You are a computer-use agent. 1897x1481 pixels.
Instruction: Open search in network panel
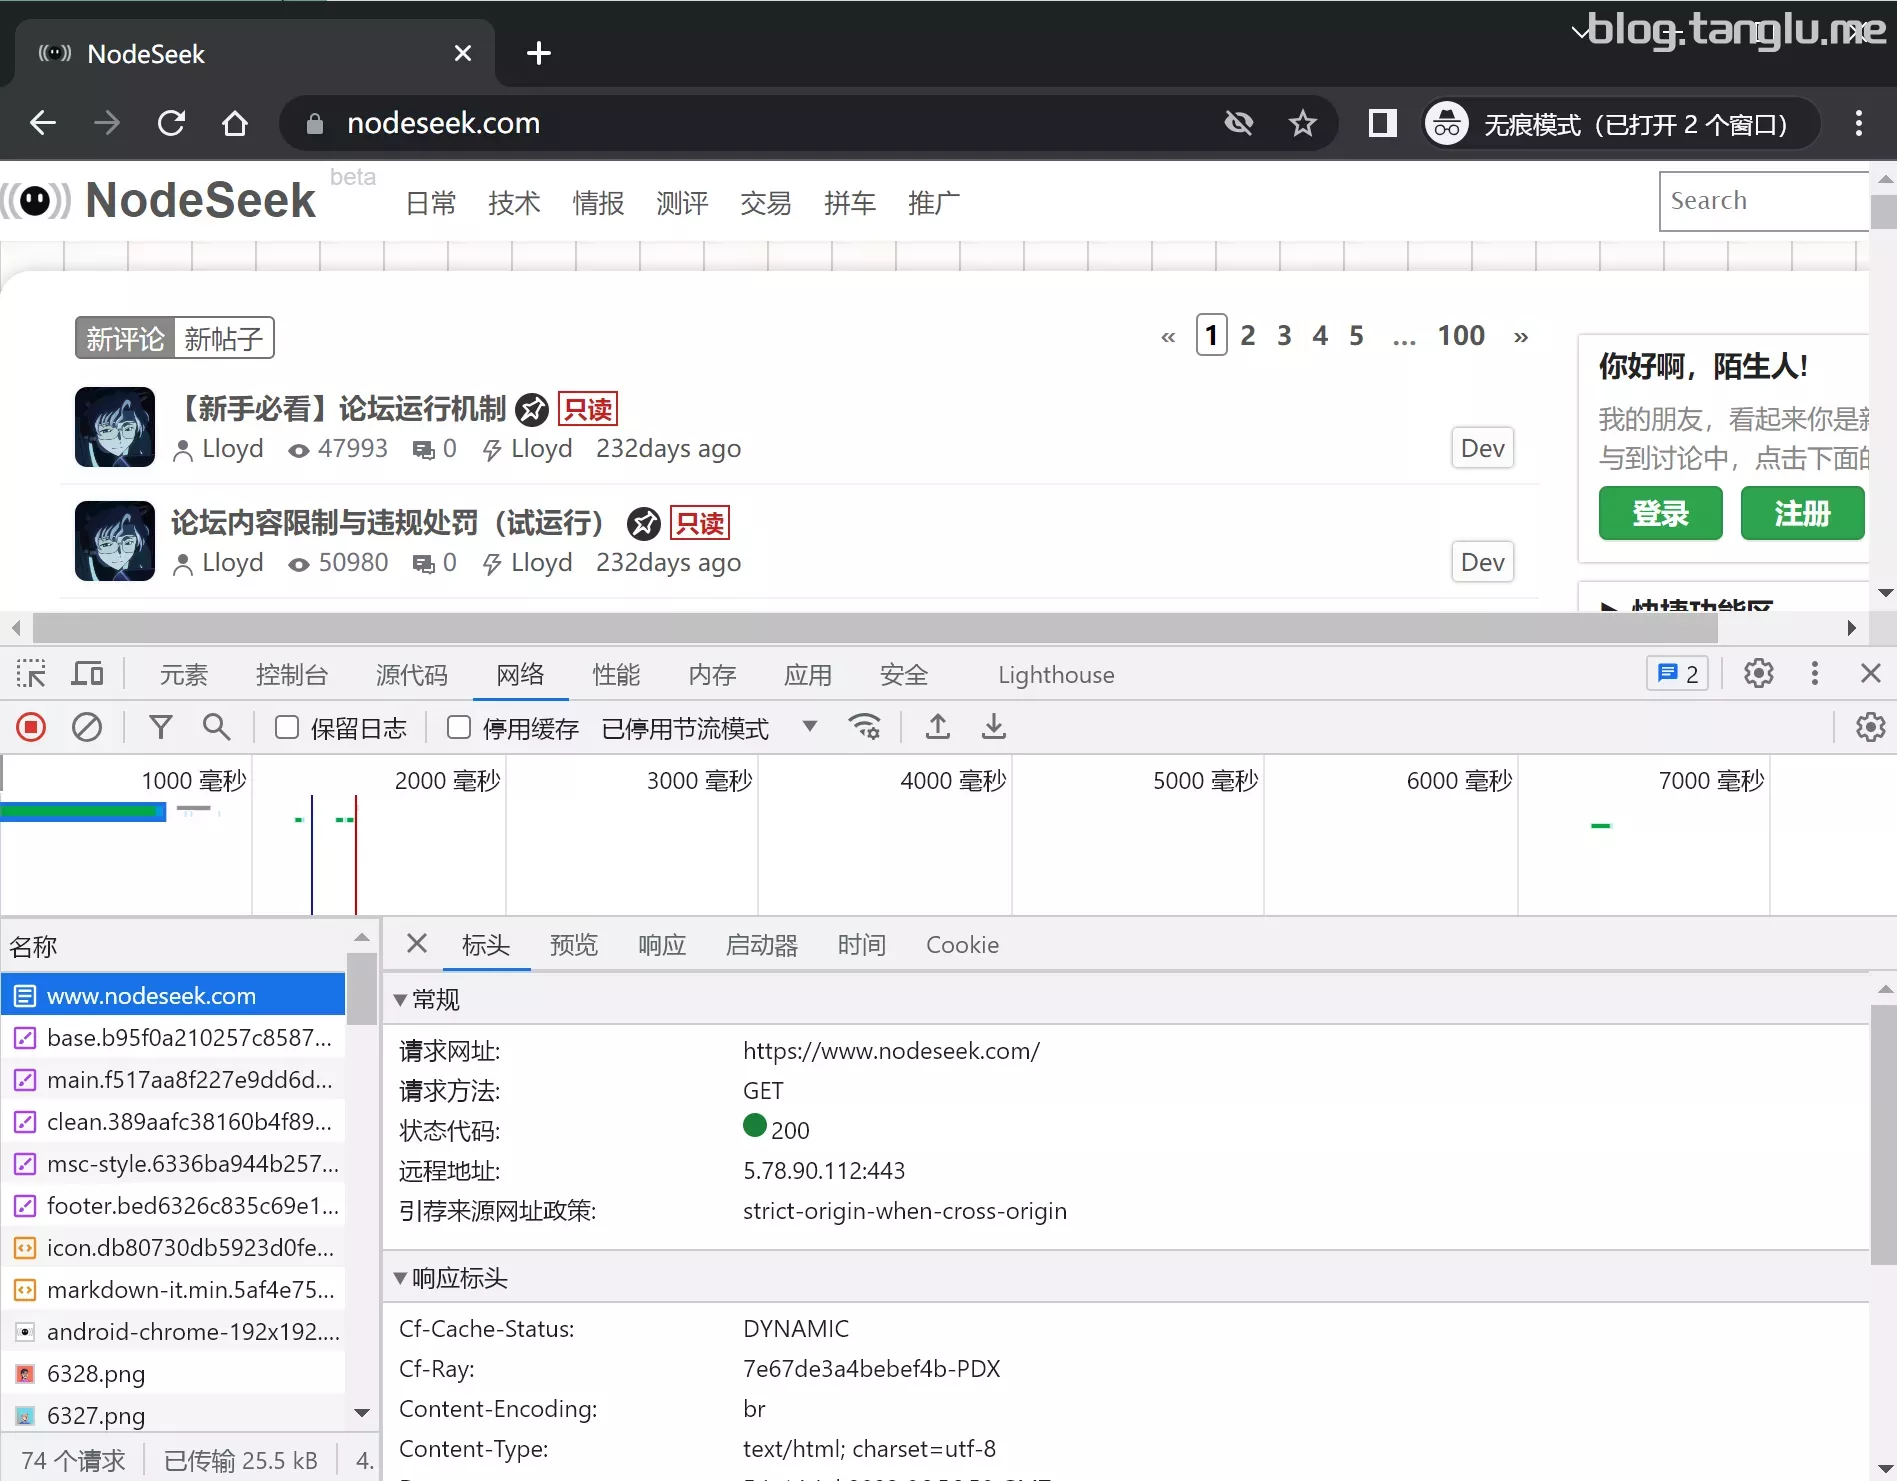click(216, 727)
